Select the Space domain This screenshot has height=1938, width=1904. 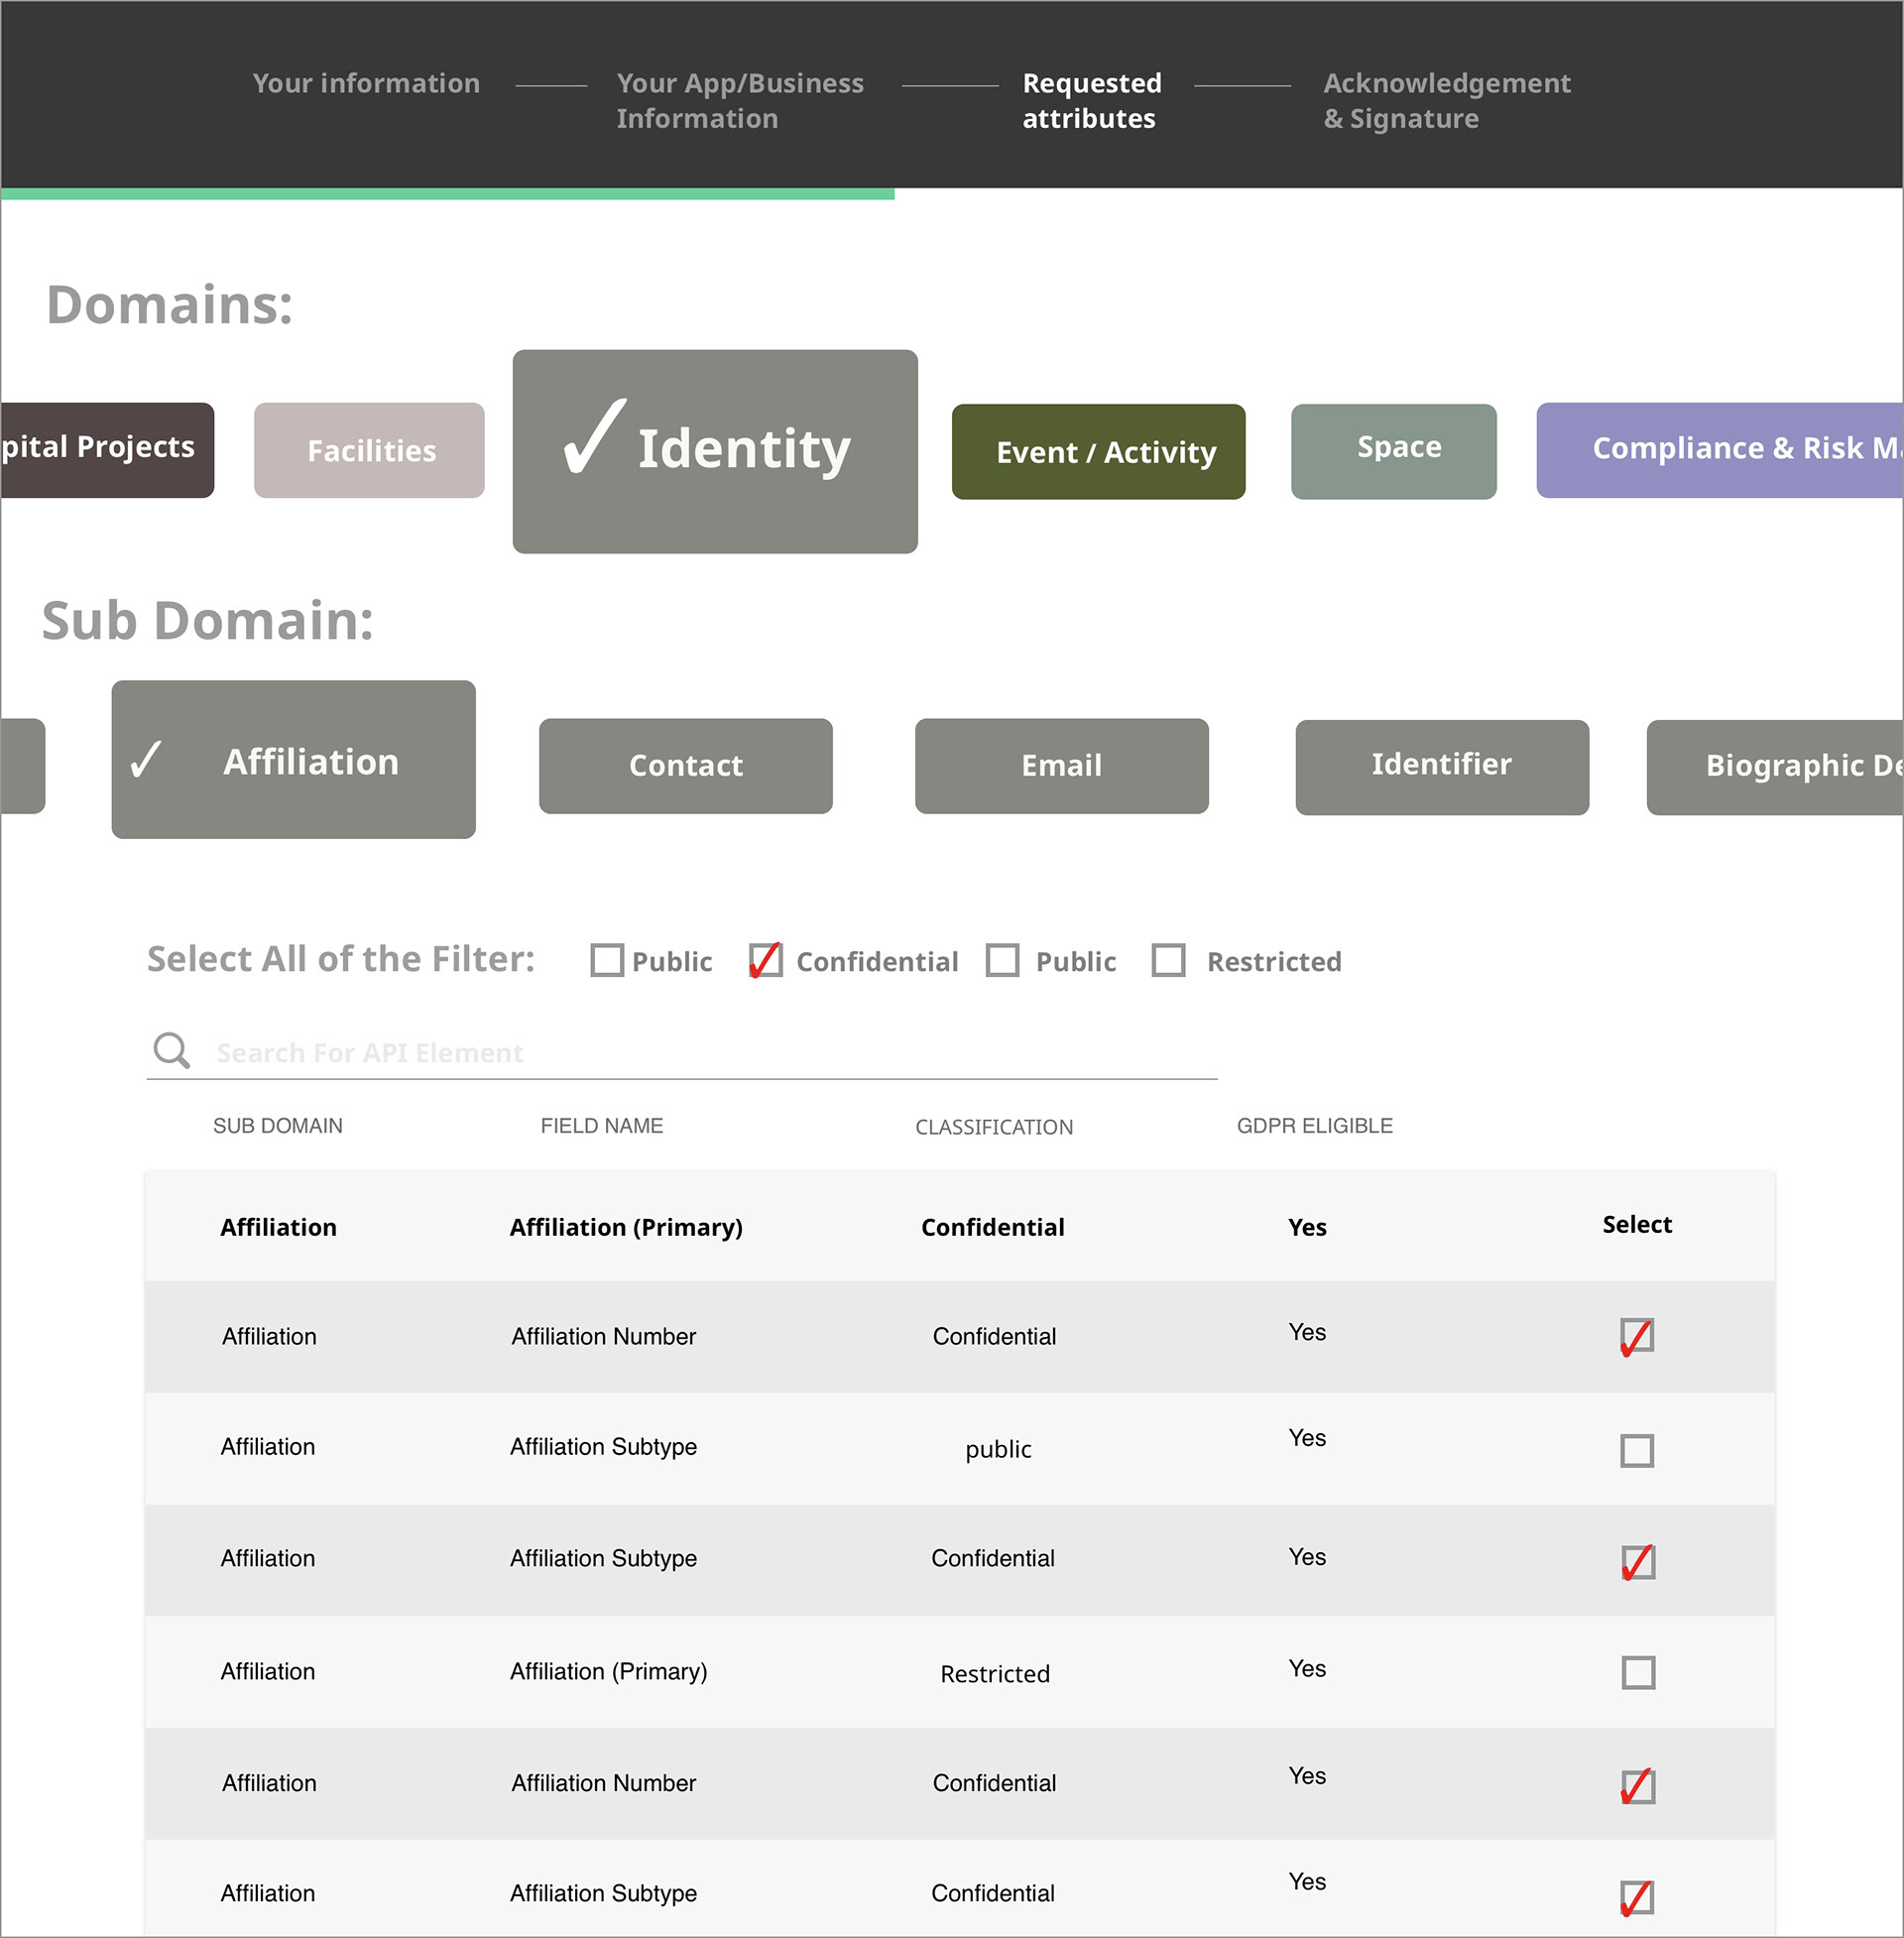1393,451
